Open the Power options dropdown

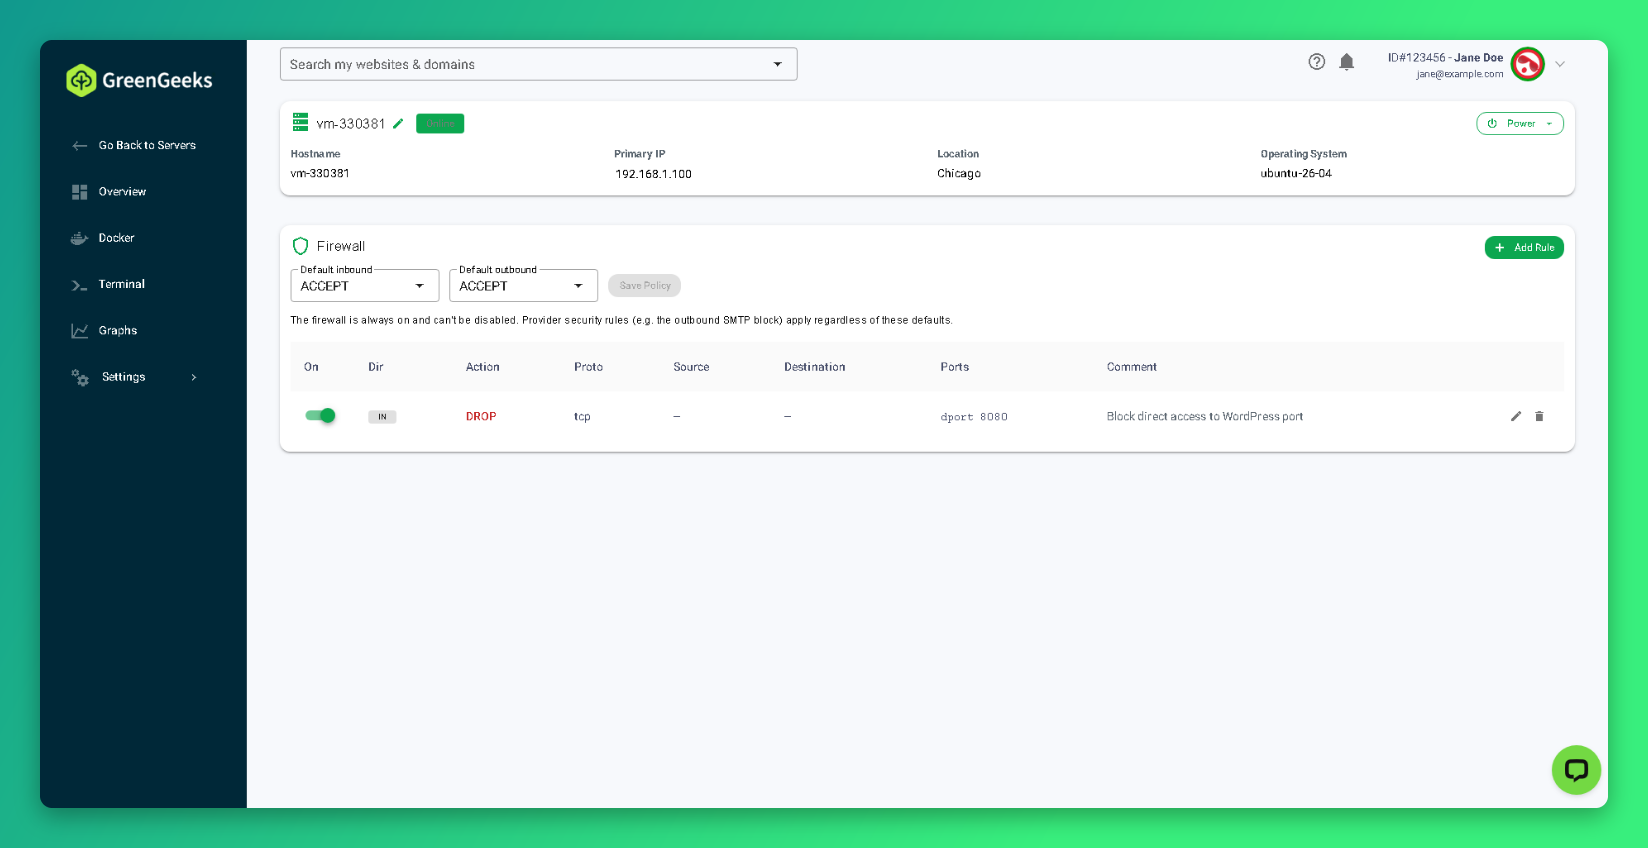(1520, 123)
